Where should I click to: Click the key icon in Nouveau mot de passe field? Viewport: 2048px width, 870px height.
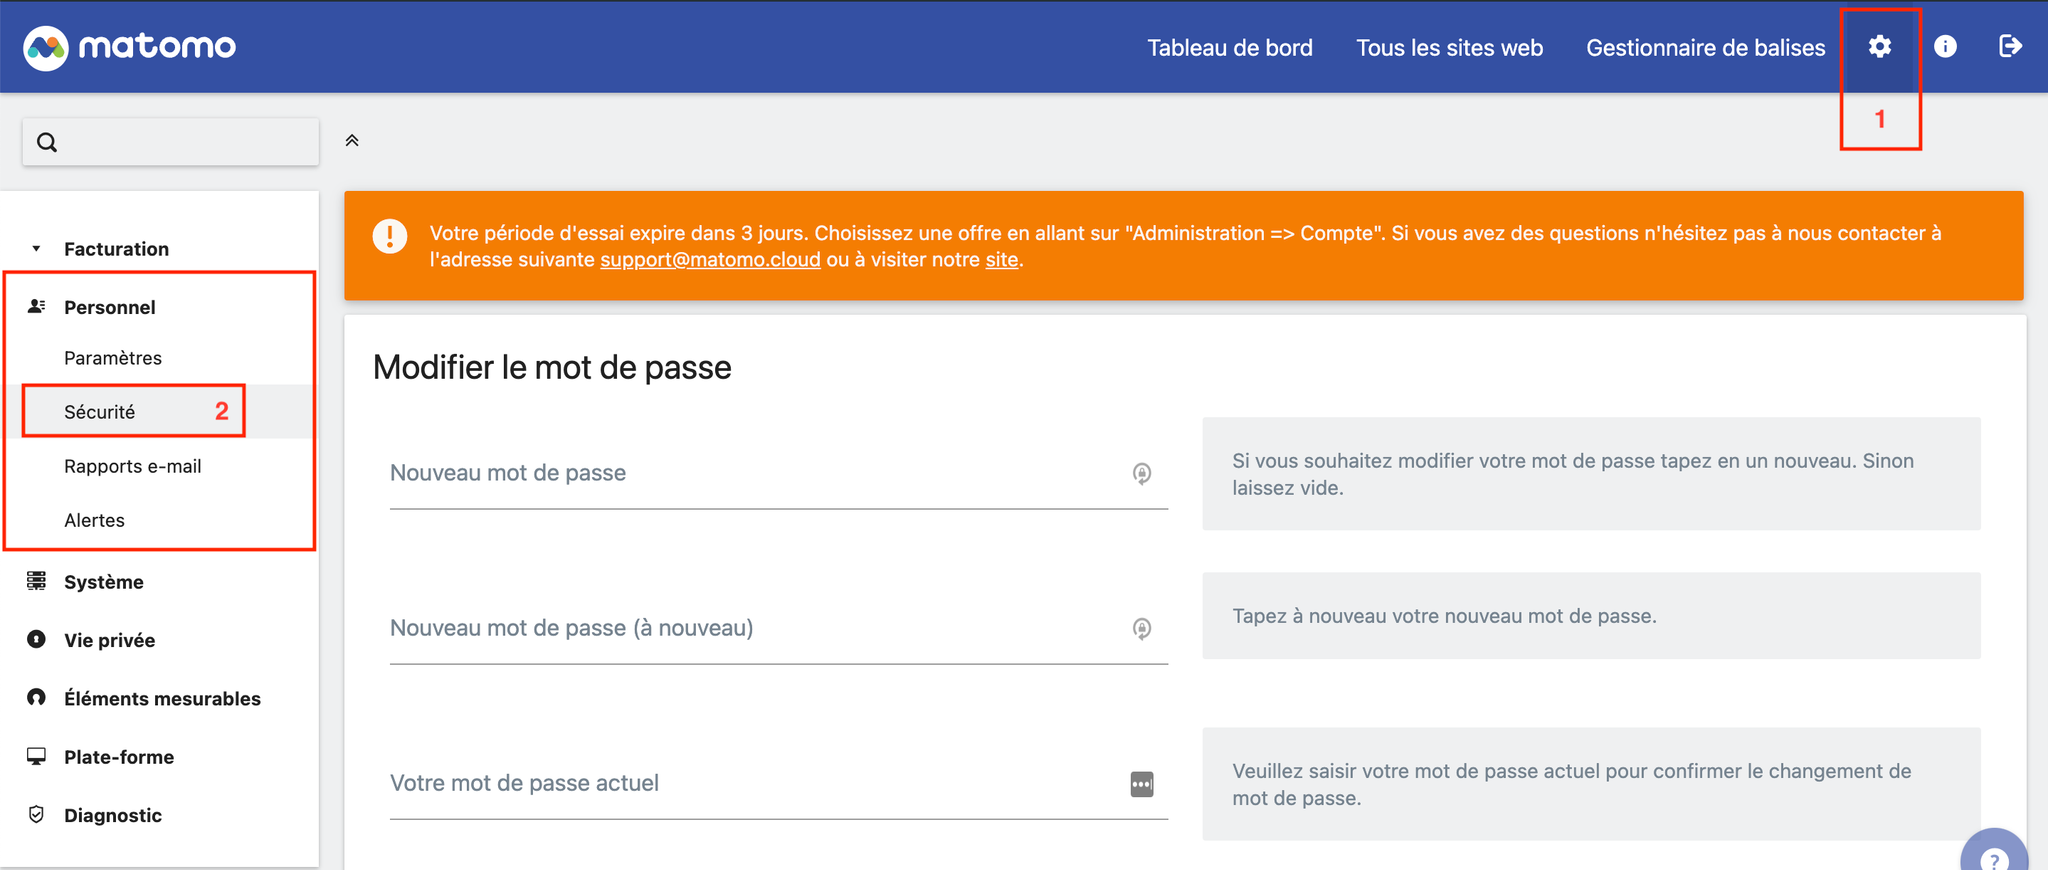coord(1142,473)
